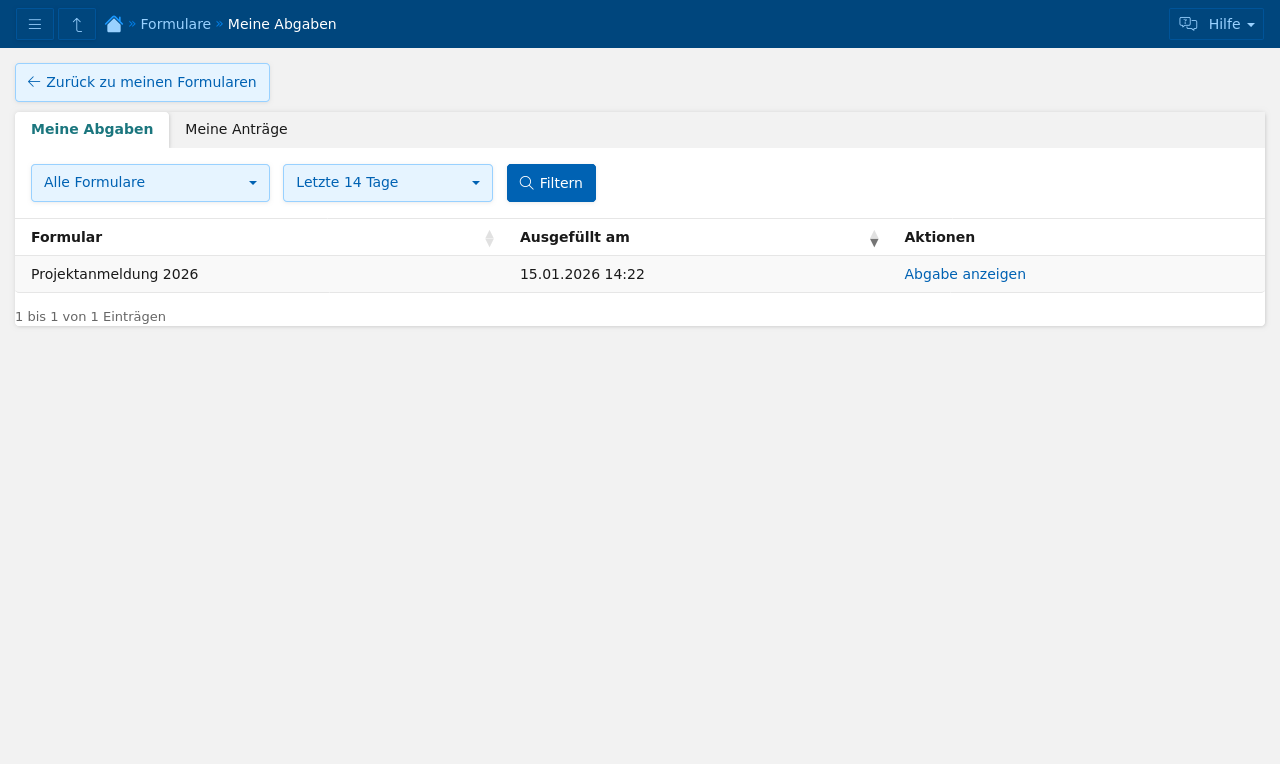Click the 15.01.2026 14:22 date cell
This screenshot has width=1280, height=764.
pos(582,274)
